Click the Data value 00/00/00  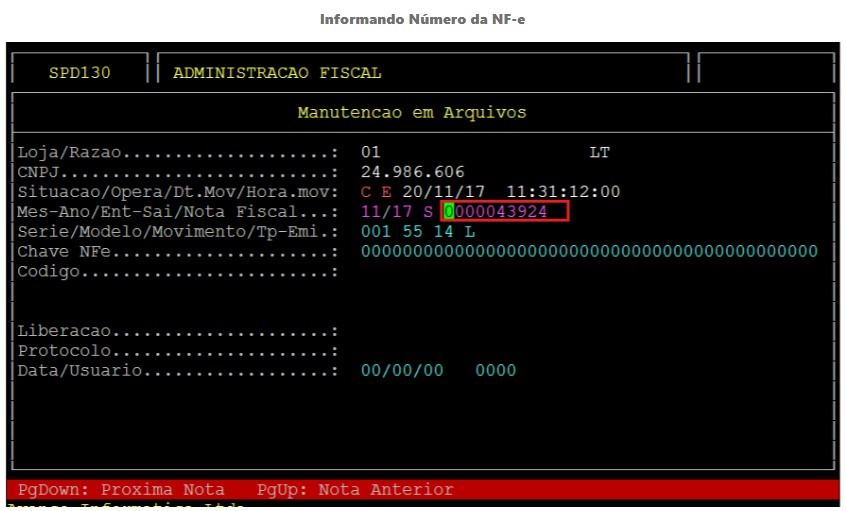(402, 370)
